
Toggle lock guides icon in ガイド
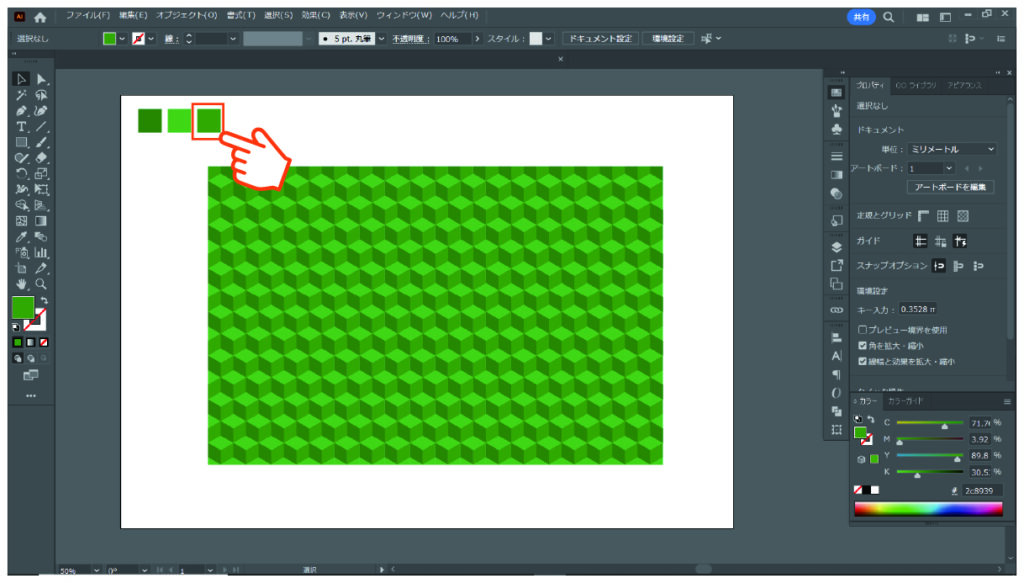click(940, 242)
